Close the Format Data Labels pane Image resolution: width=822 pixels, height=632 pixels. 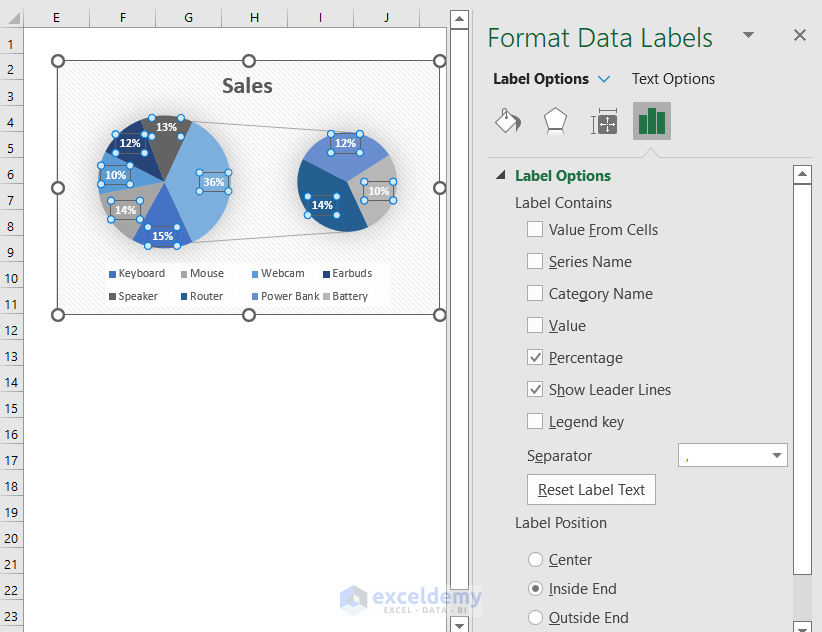pos(799,35)
